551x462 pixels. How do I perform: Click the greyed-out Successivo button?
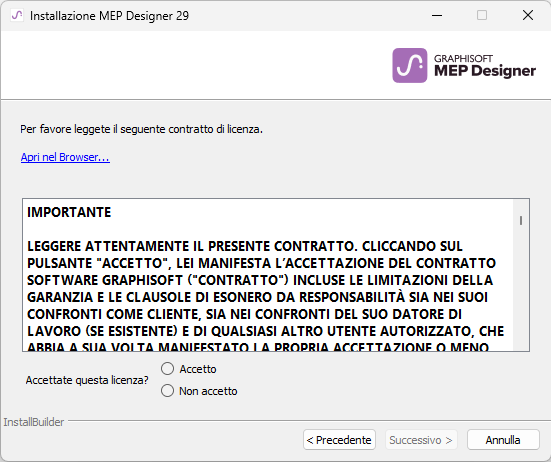tap(421, 440)
